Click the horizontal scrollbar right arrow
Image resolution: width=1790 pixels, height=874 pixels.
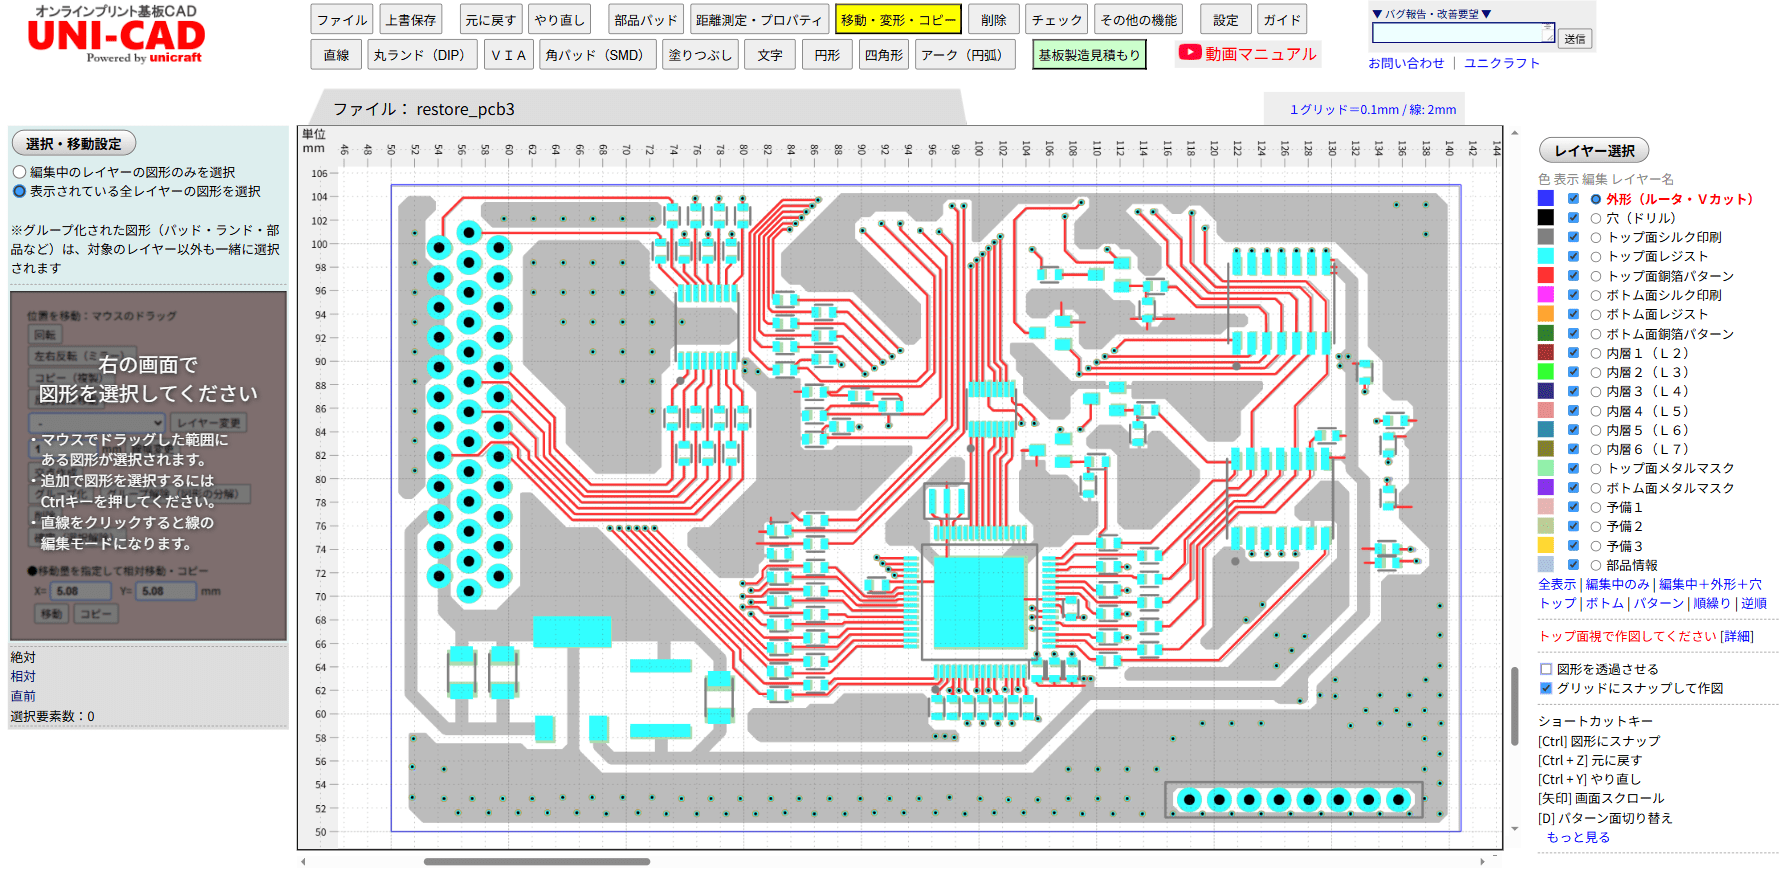click(x=1482, y=861)
